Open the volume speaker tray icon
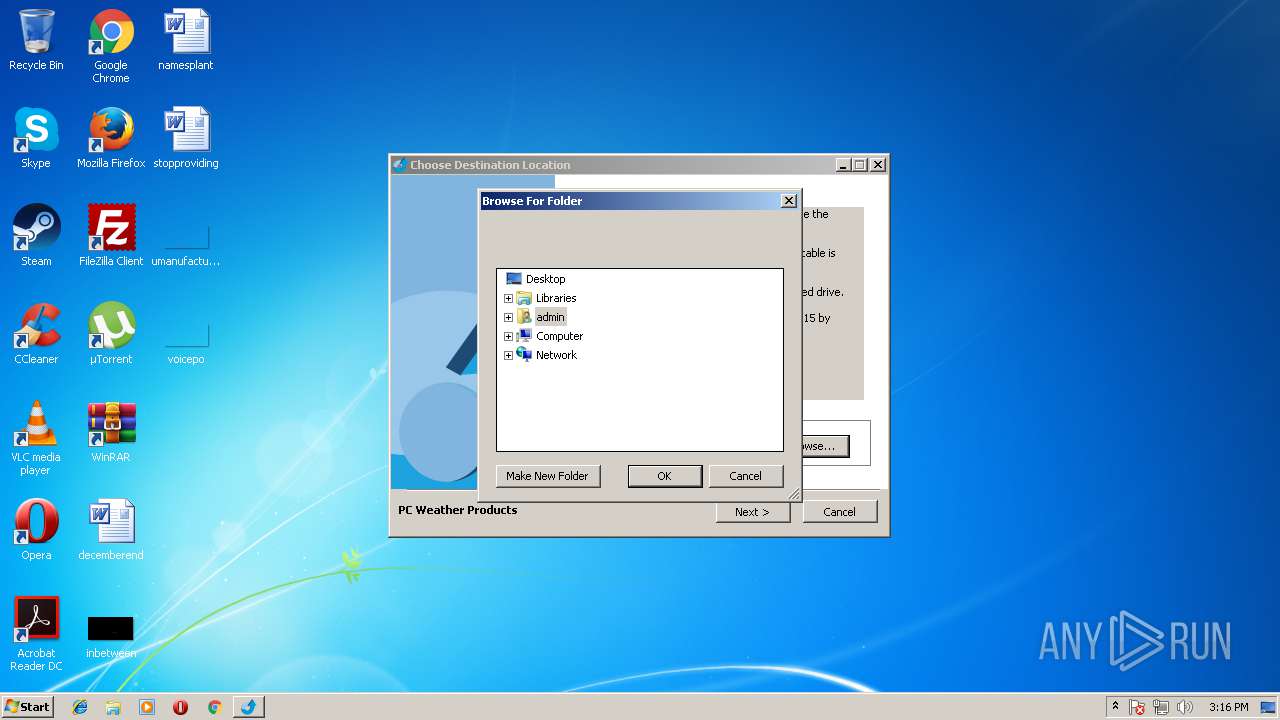Screen dimensions: 1280x720 (1185, 707)
